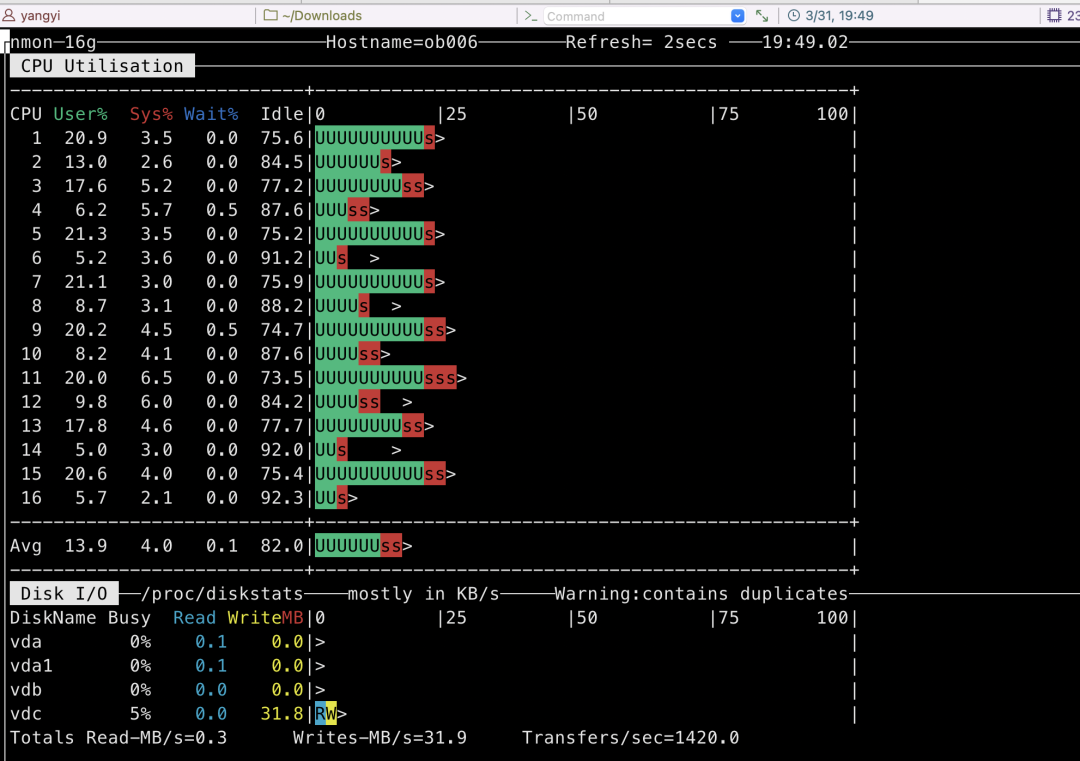Screen dimensions: 1080x761
Task: Click vdc write value 31.8
Action: point(282,714)
